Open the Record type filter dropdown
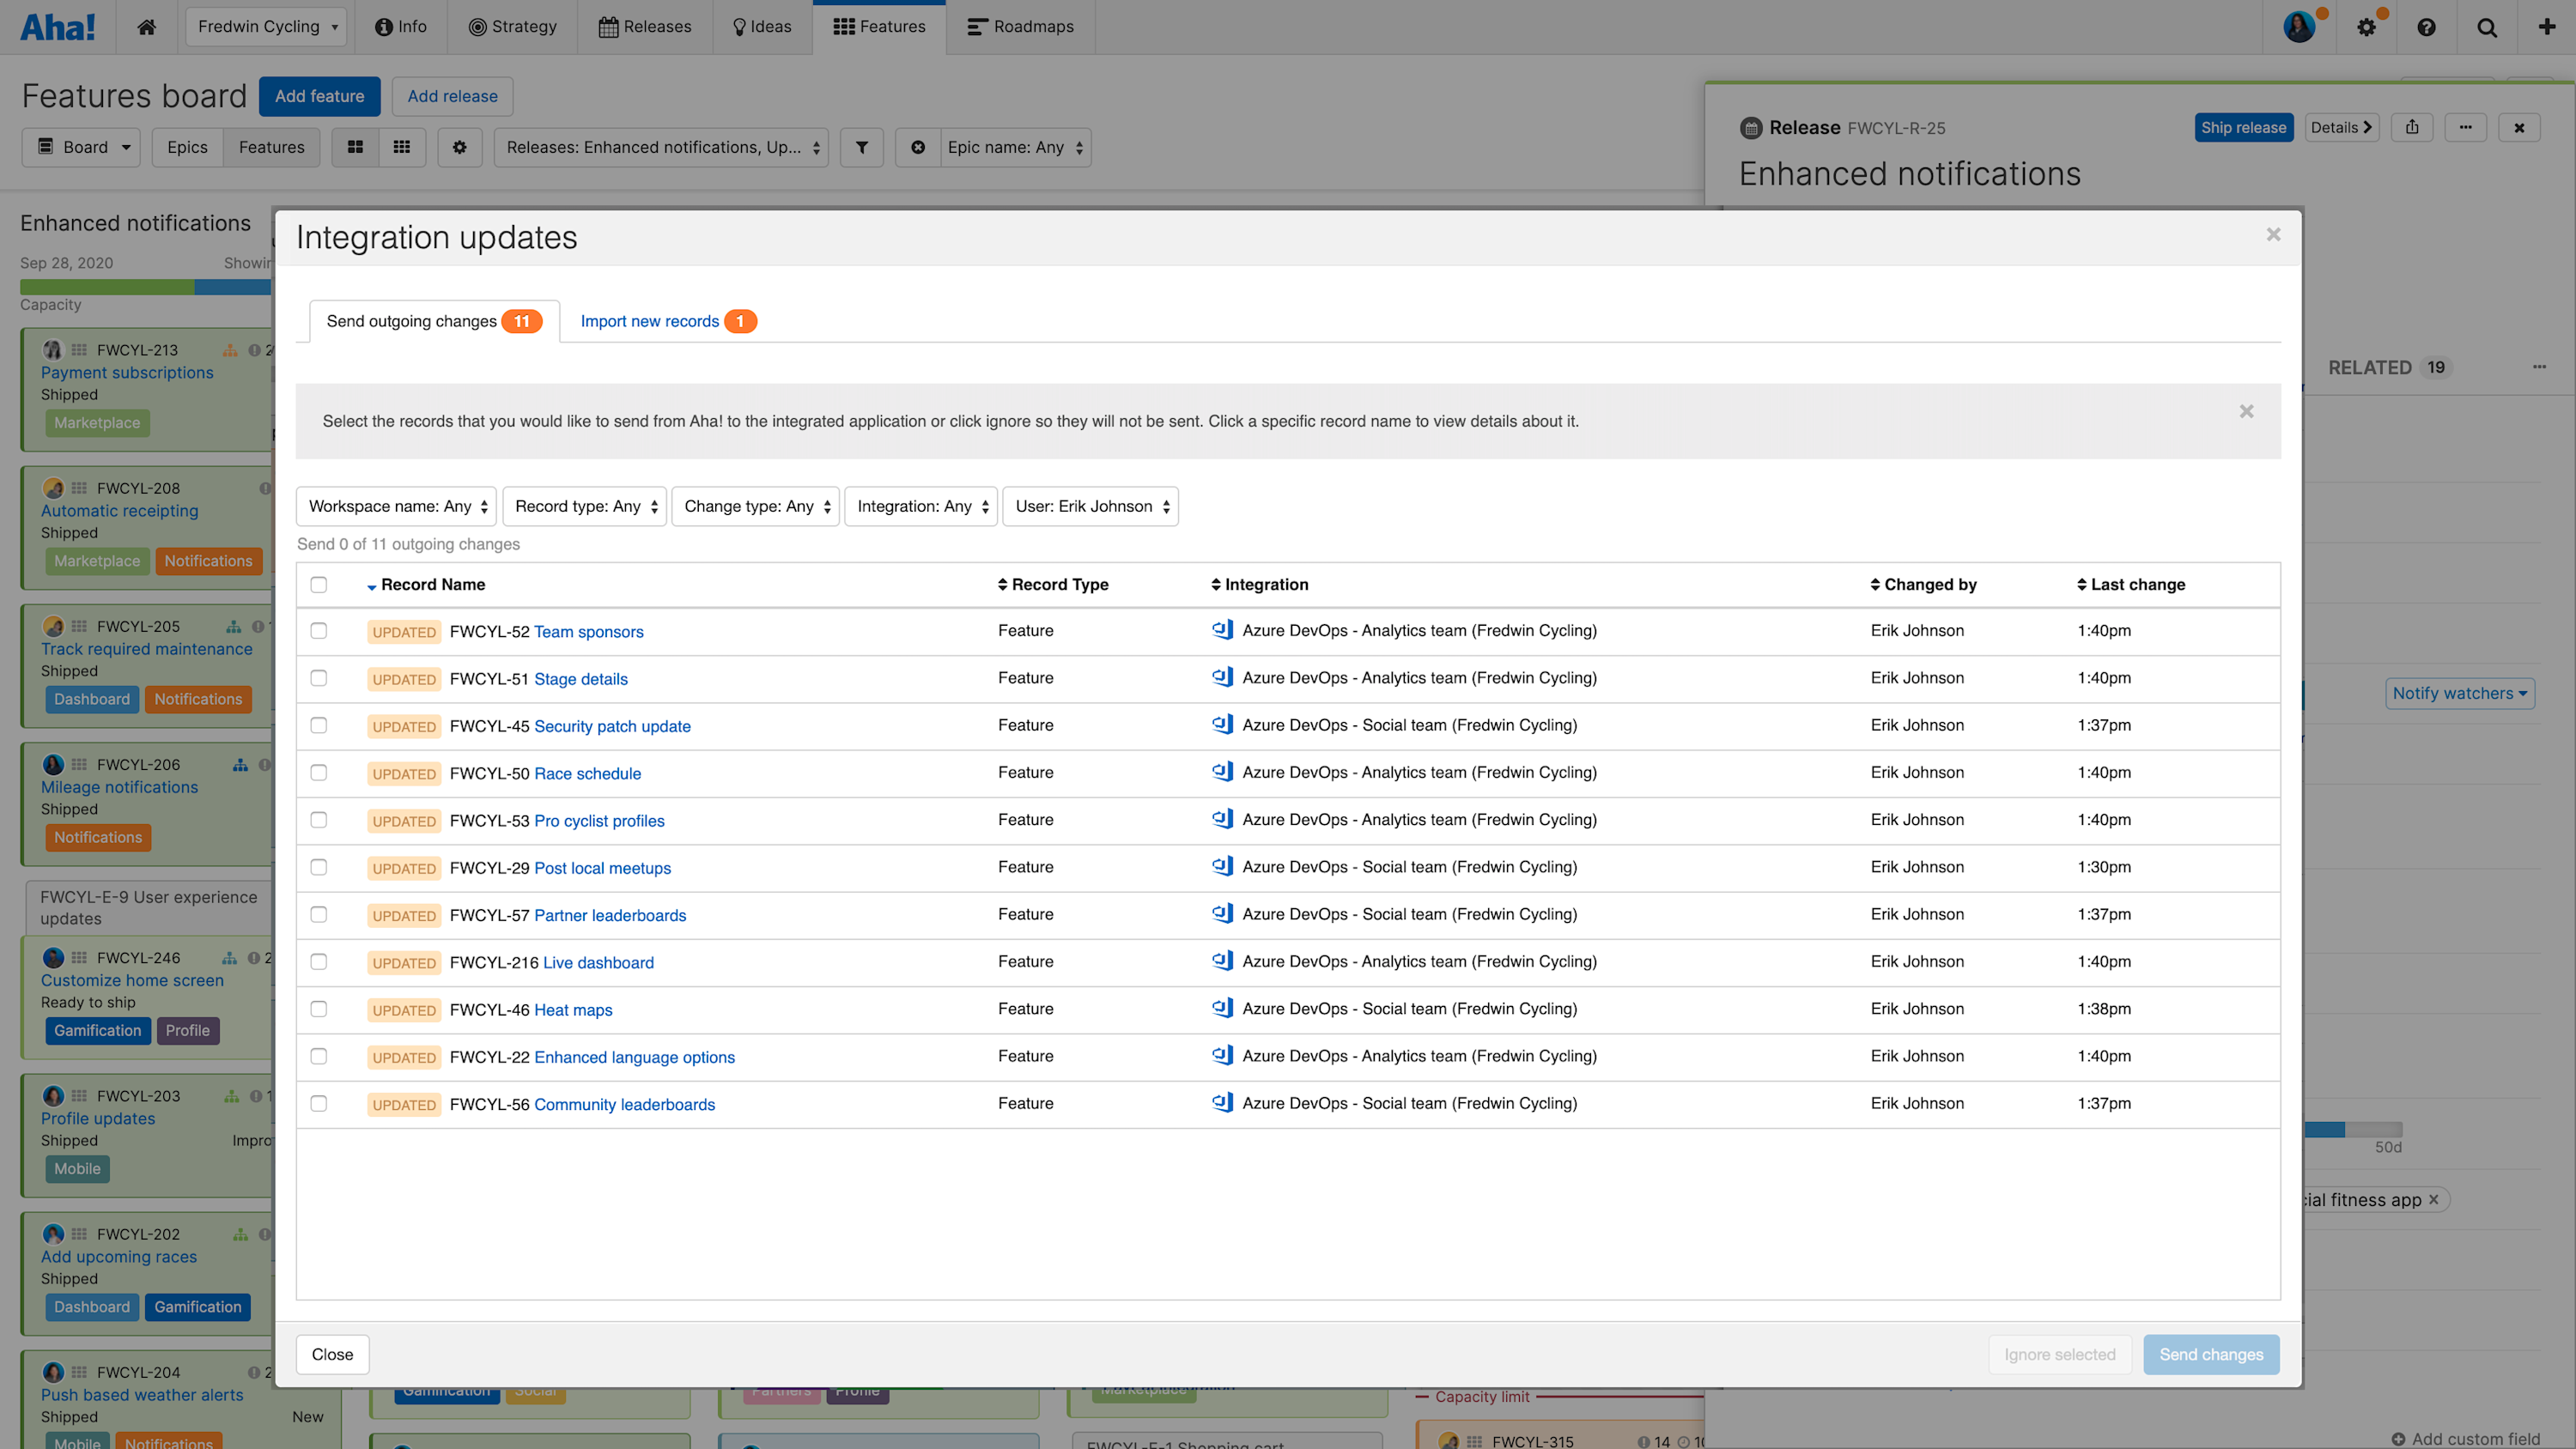The image size is (2576, 1449). [584, 506]
